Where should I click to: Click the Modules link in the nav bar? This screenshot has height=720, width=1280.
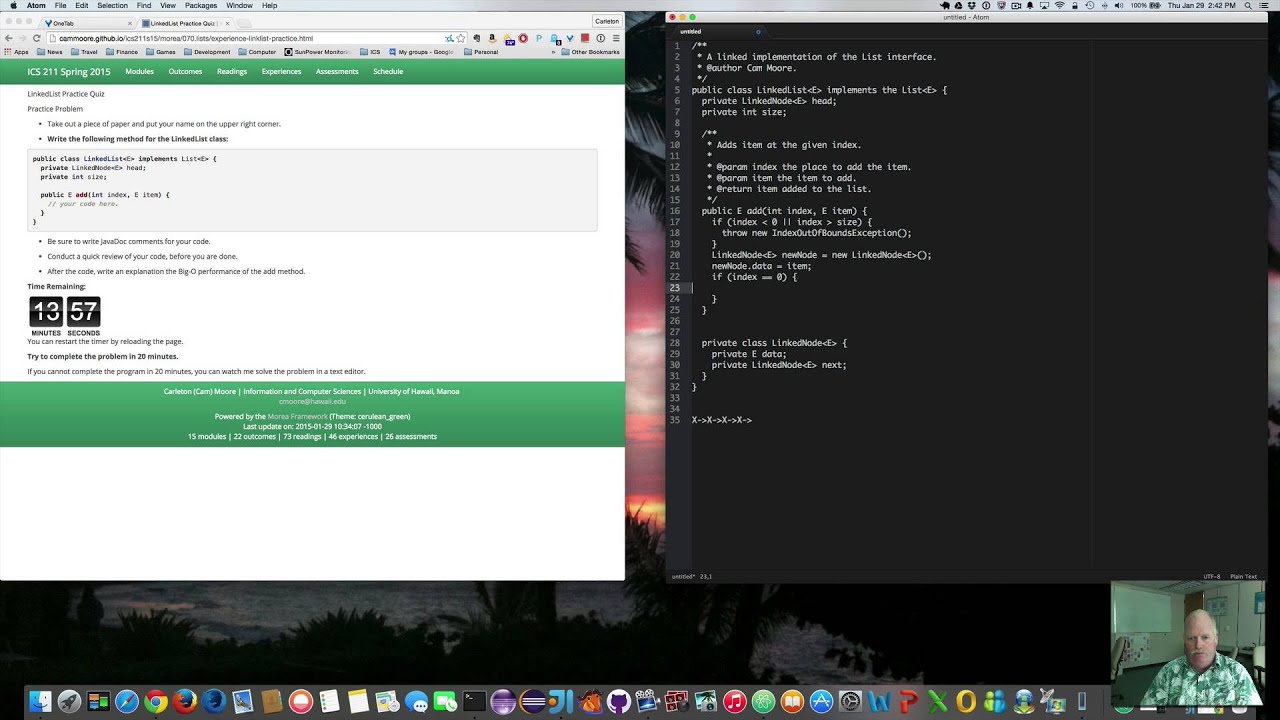139,72
